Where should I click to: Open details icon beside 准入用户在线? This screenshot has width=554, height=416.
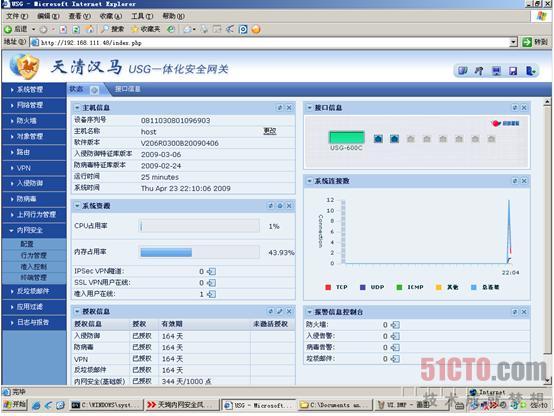click(211, 294)
